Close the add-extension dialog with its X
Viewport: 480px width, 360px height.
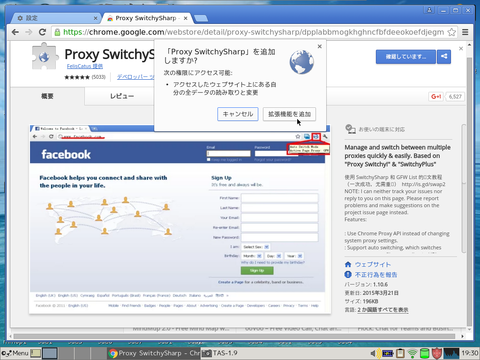tap(320, 46)
